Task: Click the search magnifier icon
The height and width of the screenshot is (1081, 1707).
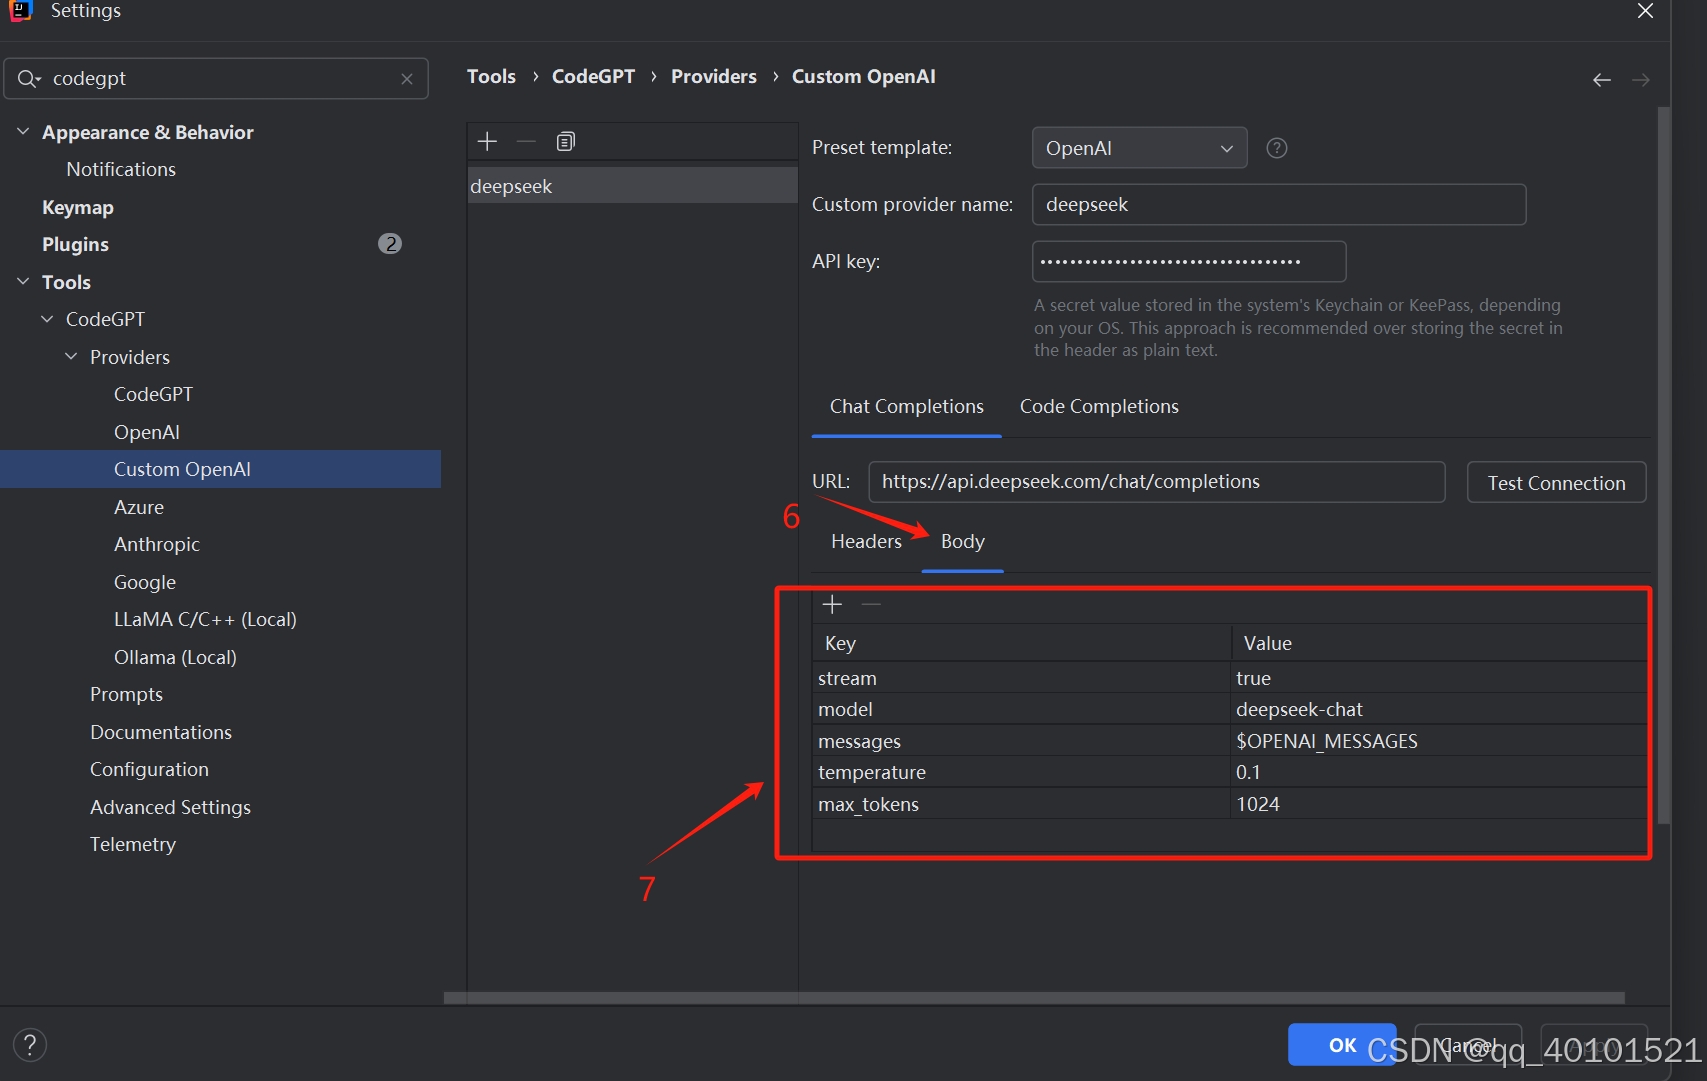Action: pyautogui.click(x=28, y=78)
